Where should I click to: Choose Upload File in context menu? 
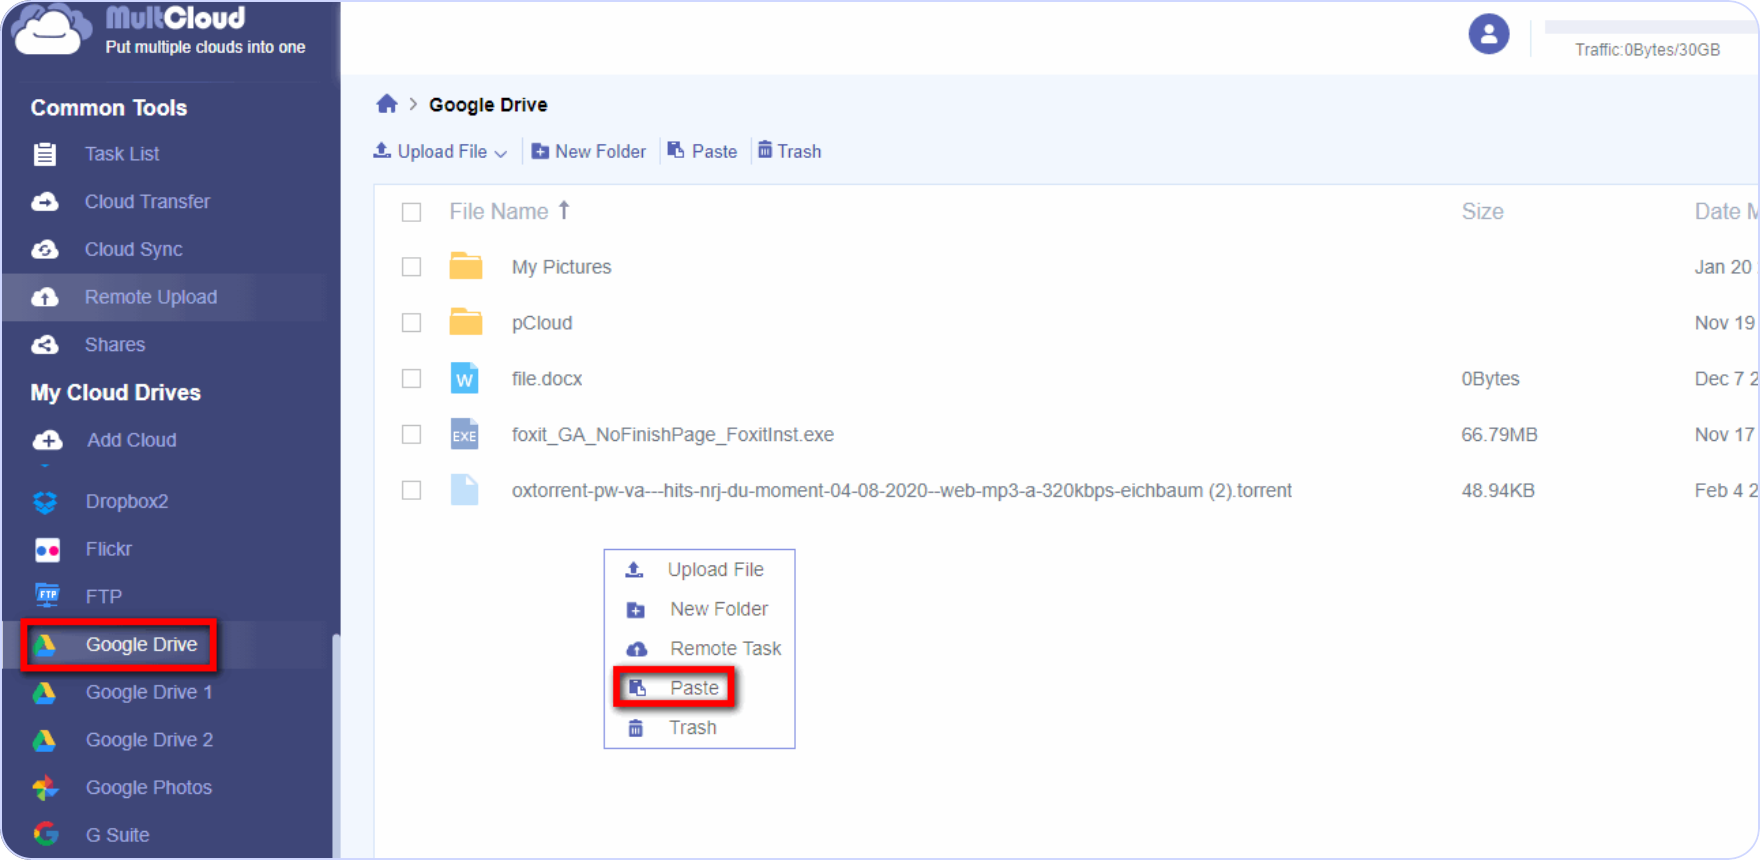coord(699,570)
